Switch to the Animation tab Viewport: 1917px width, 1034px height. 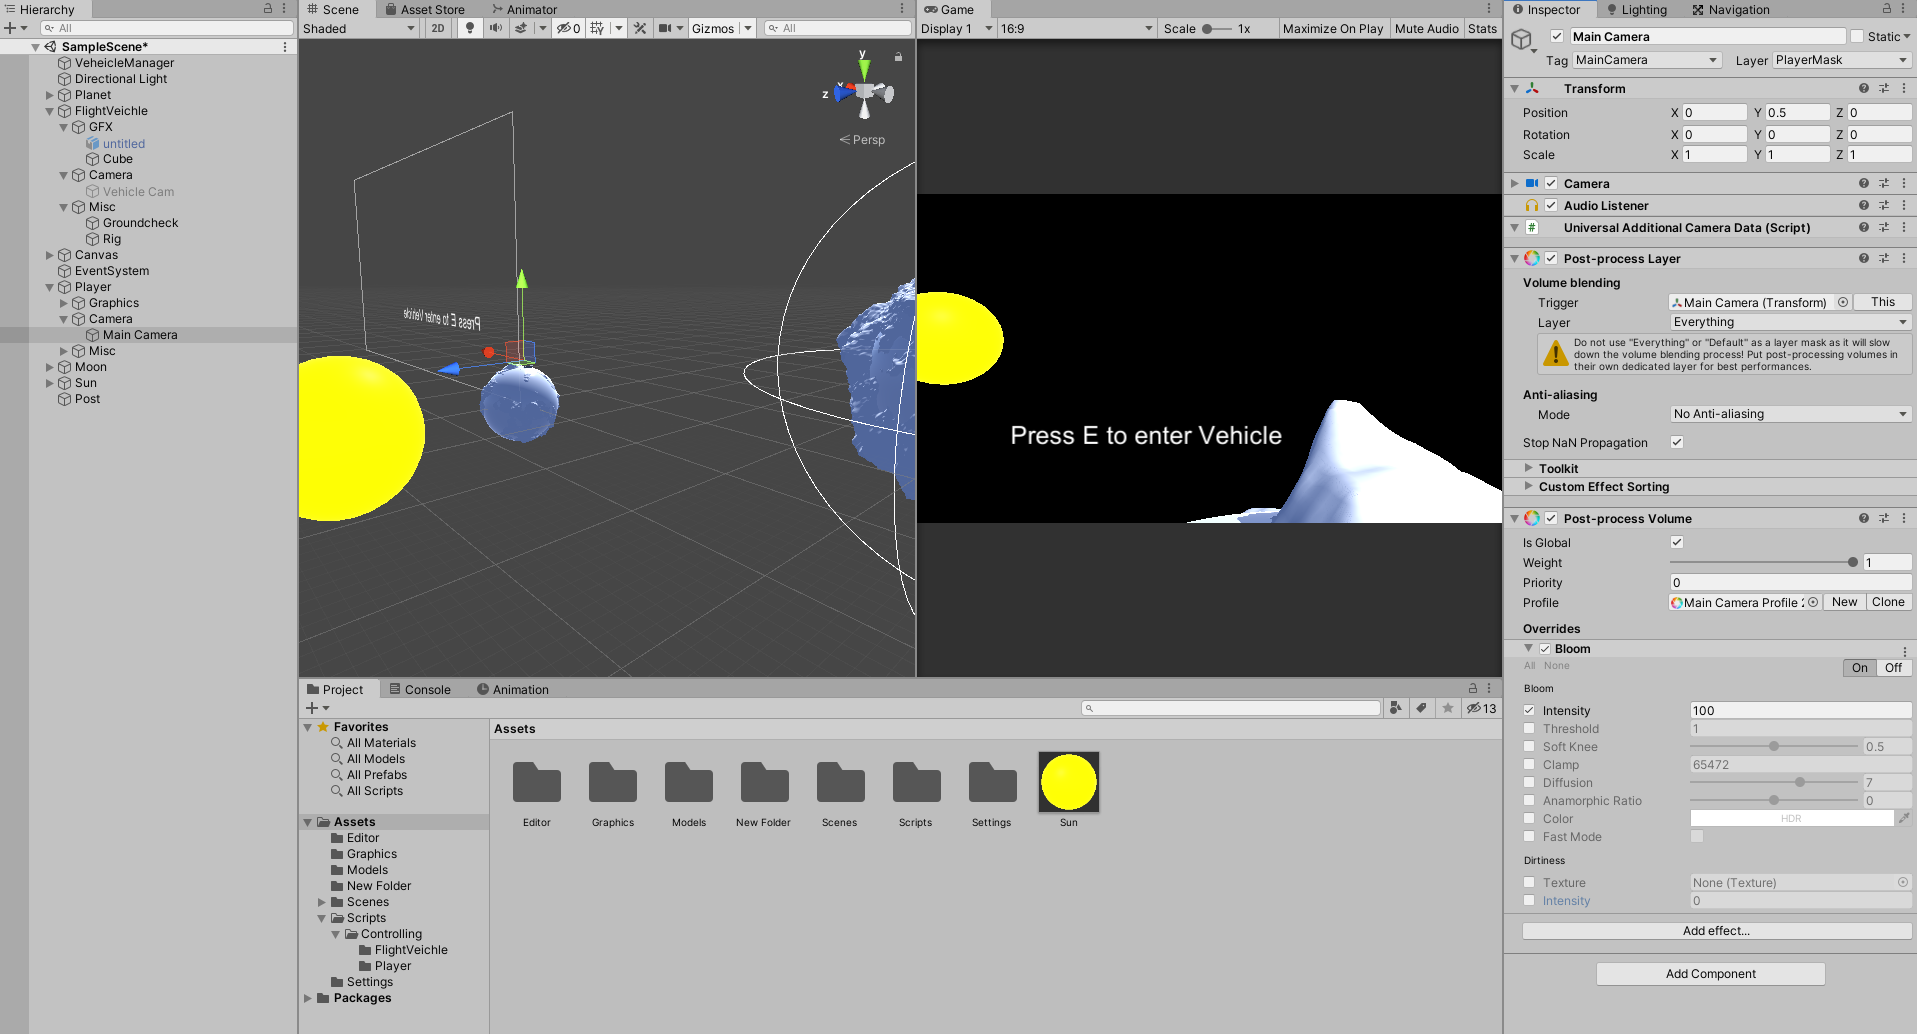click(x=512, y=689)
